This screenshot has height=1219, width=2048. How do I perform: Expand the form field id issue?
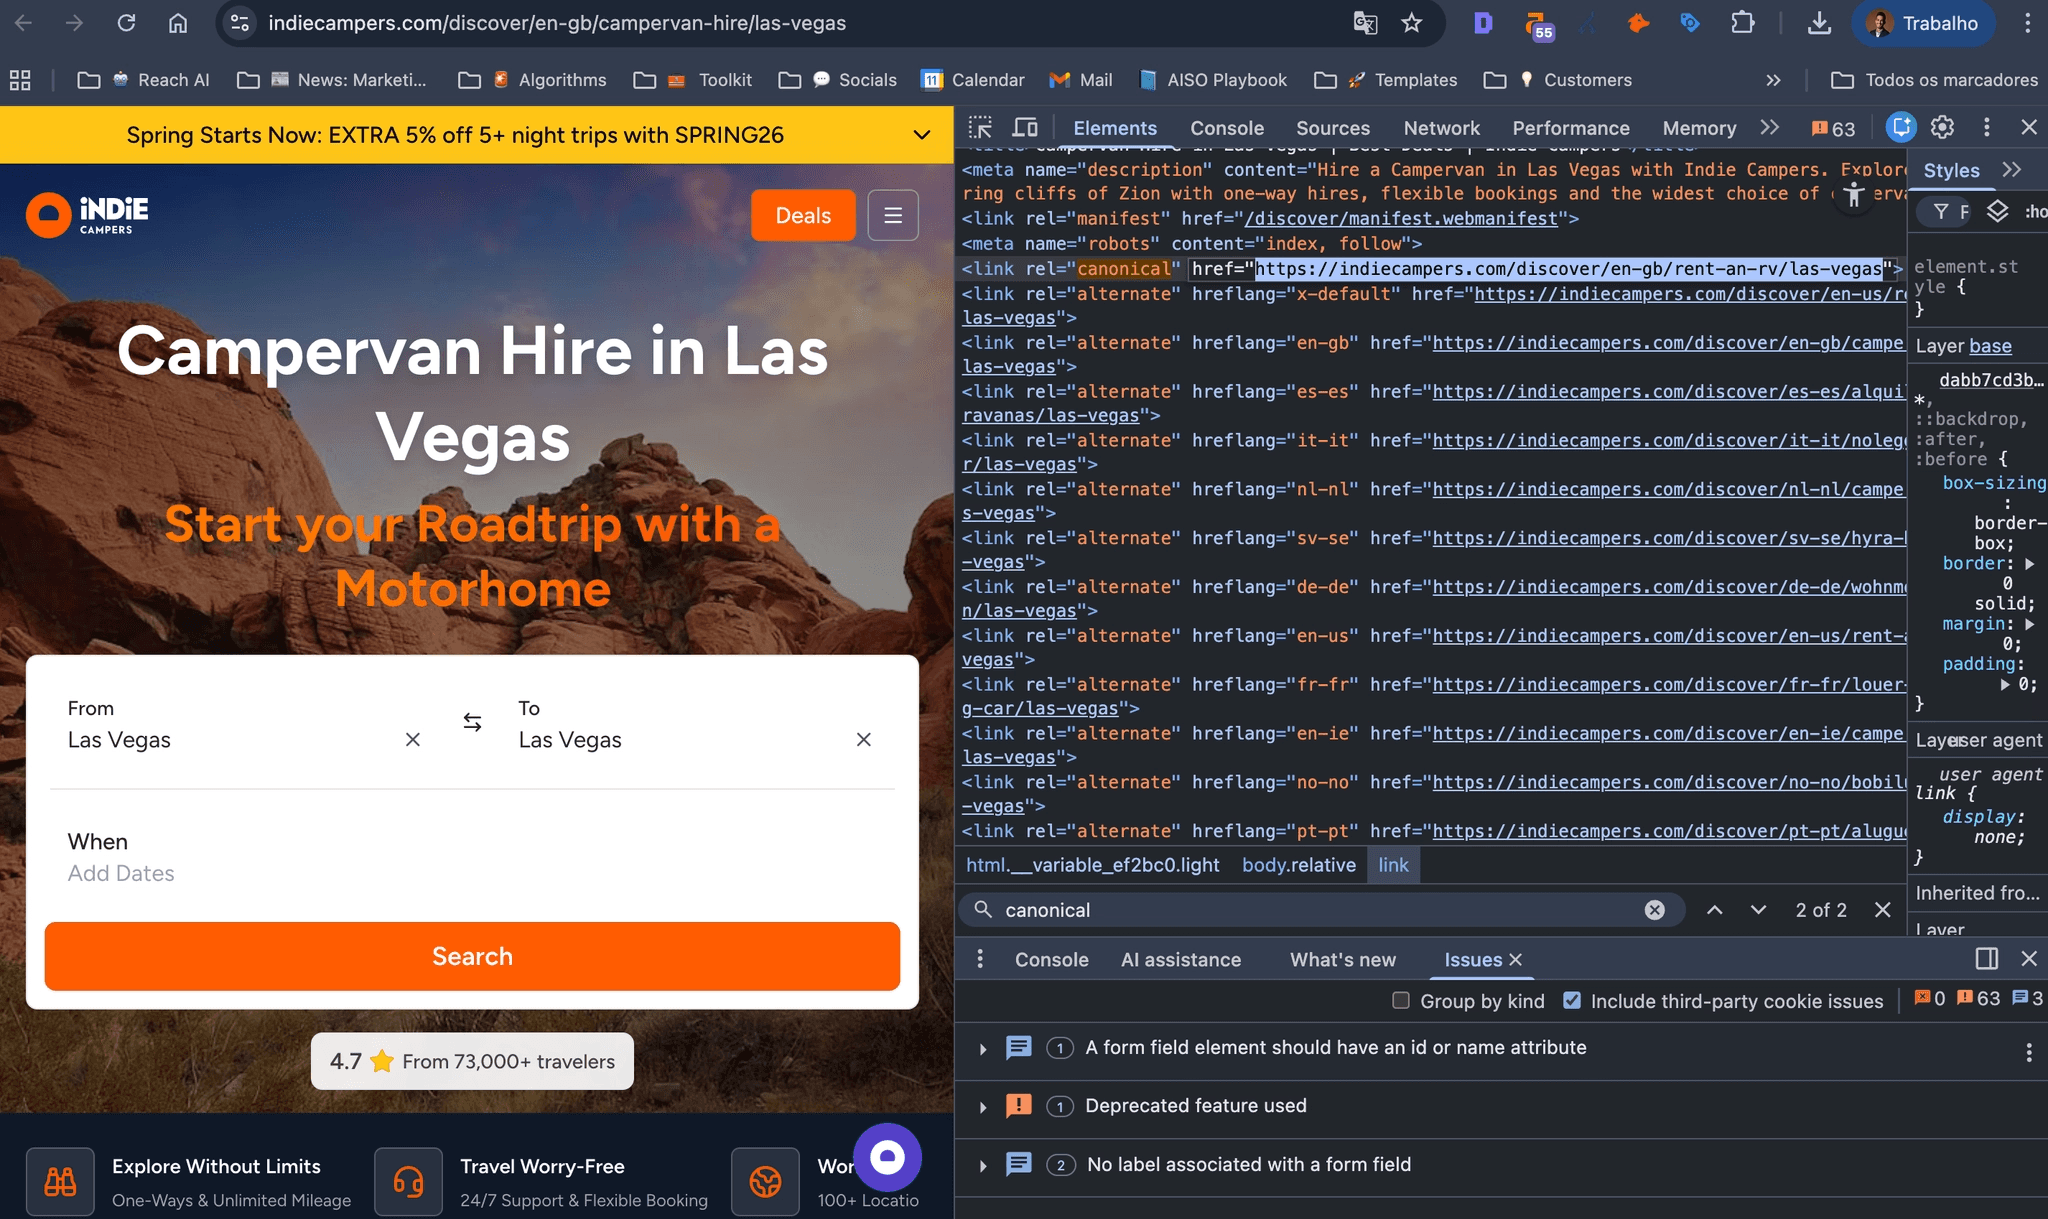(x=983, y=1049)
